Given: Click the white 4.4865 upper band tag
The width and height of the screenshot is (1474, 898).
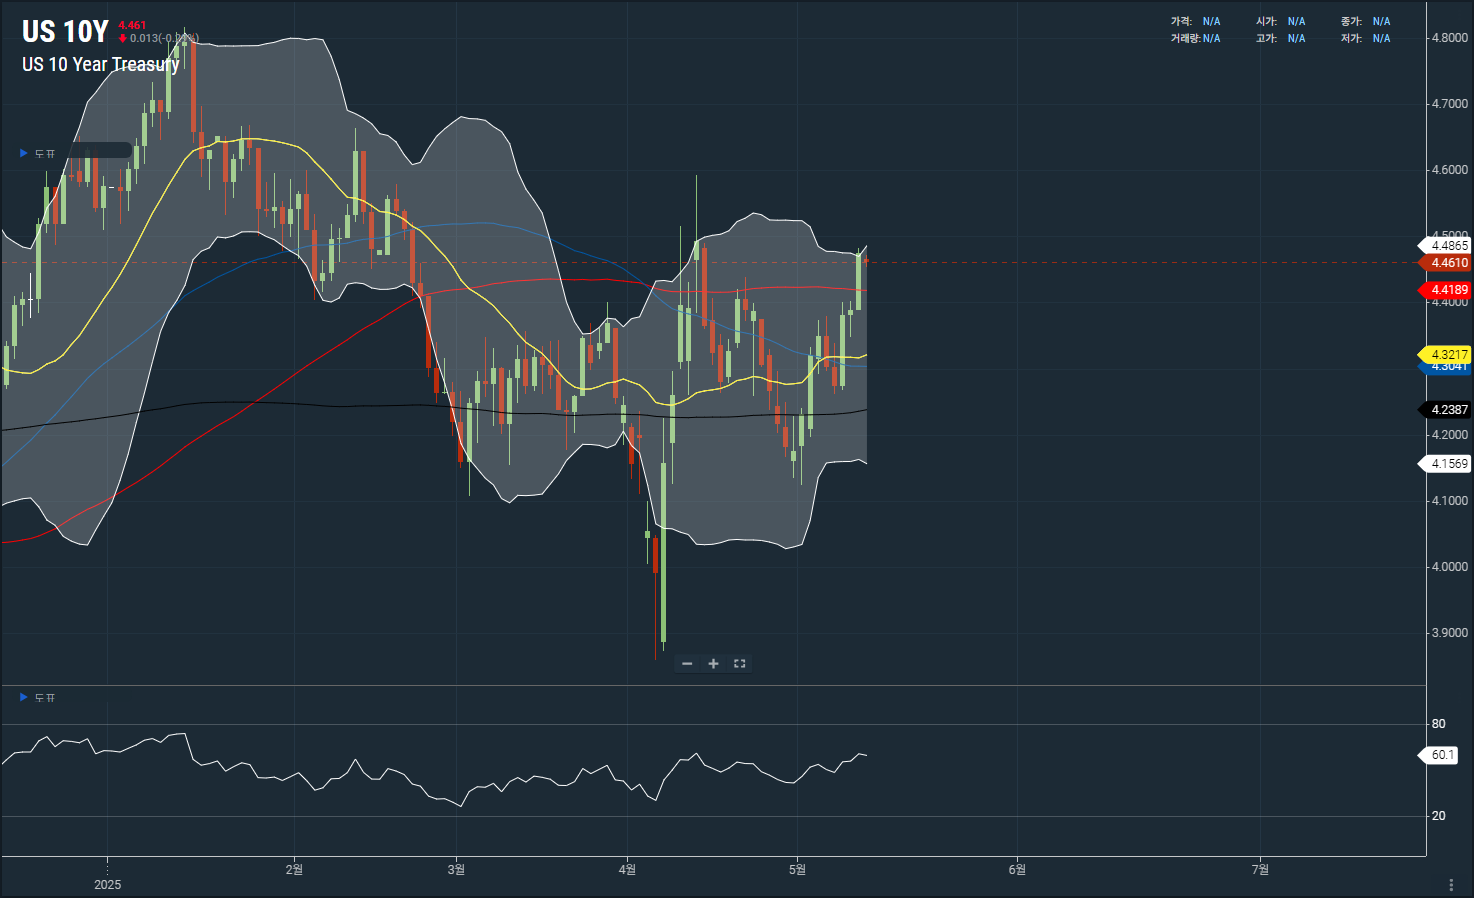Looking at the screenshot, I should coord(1448,245).
